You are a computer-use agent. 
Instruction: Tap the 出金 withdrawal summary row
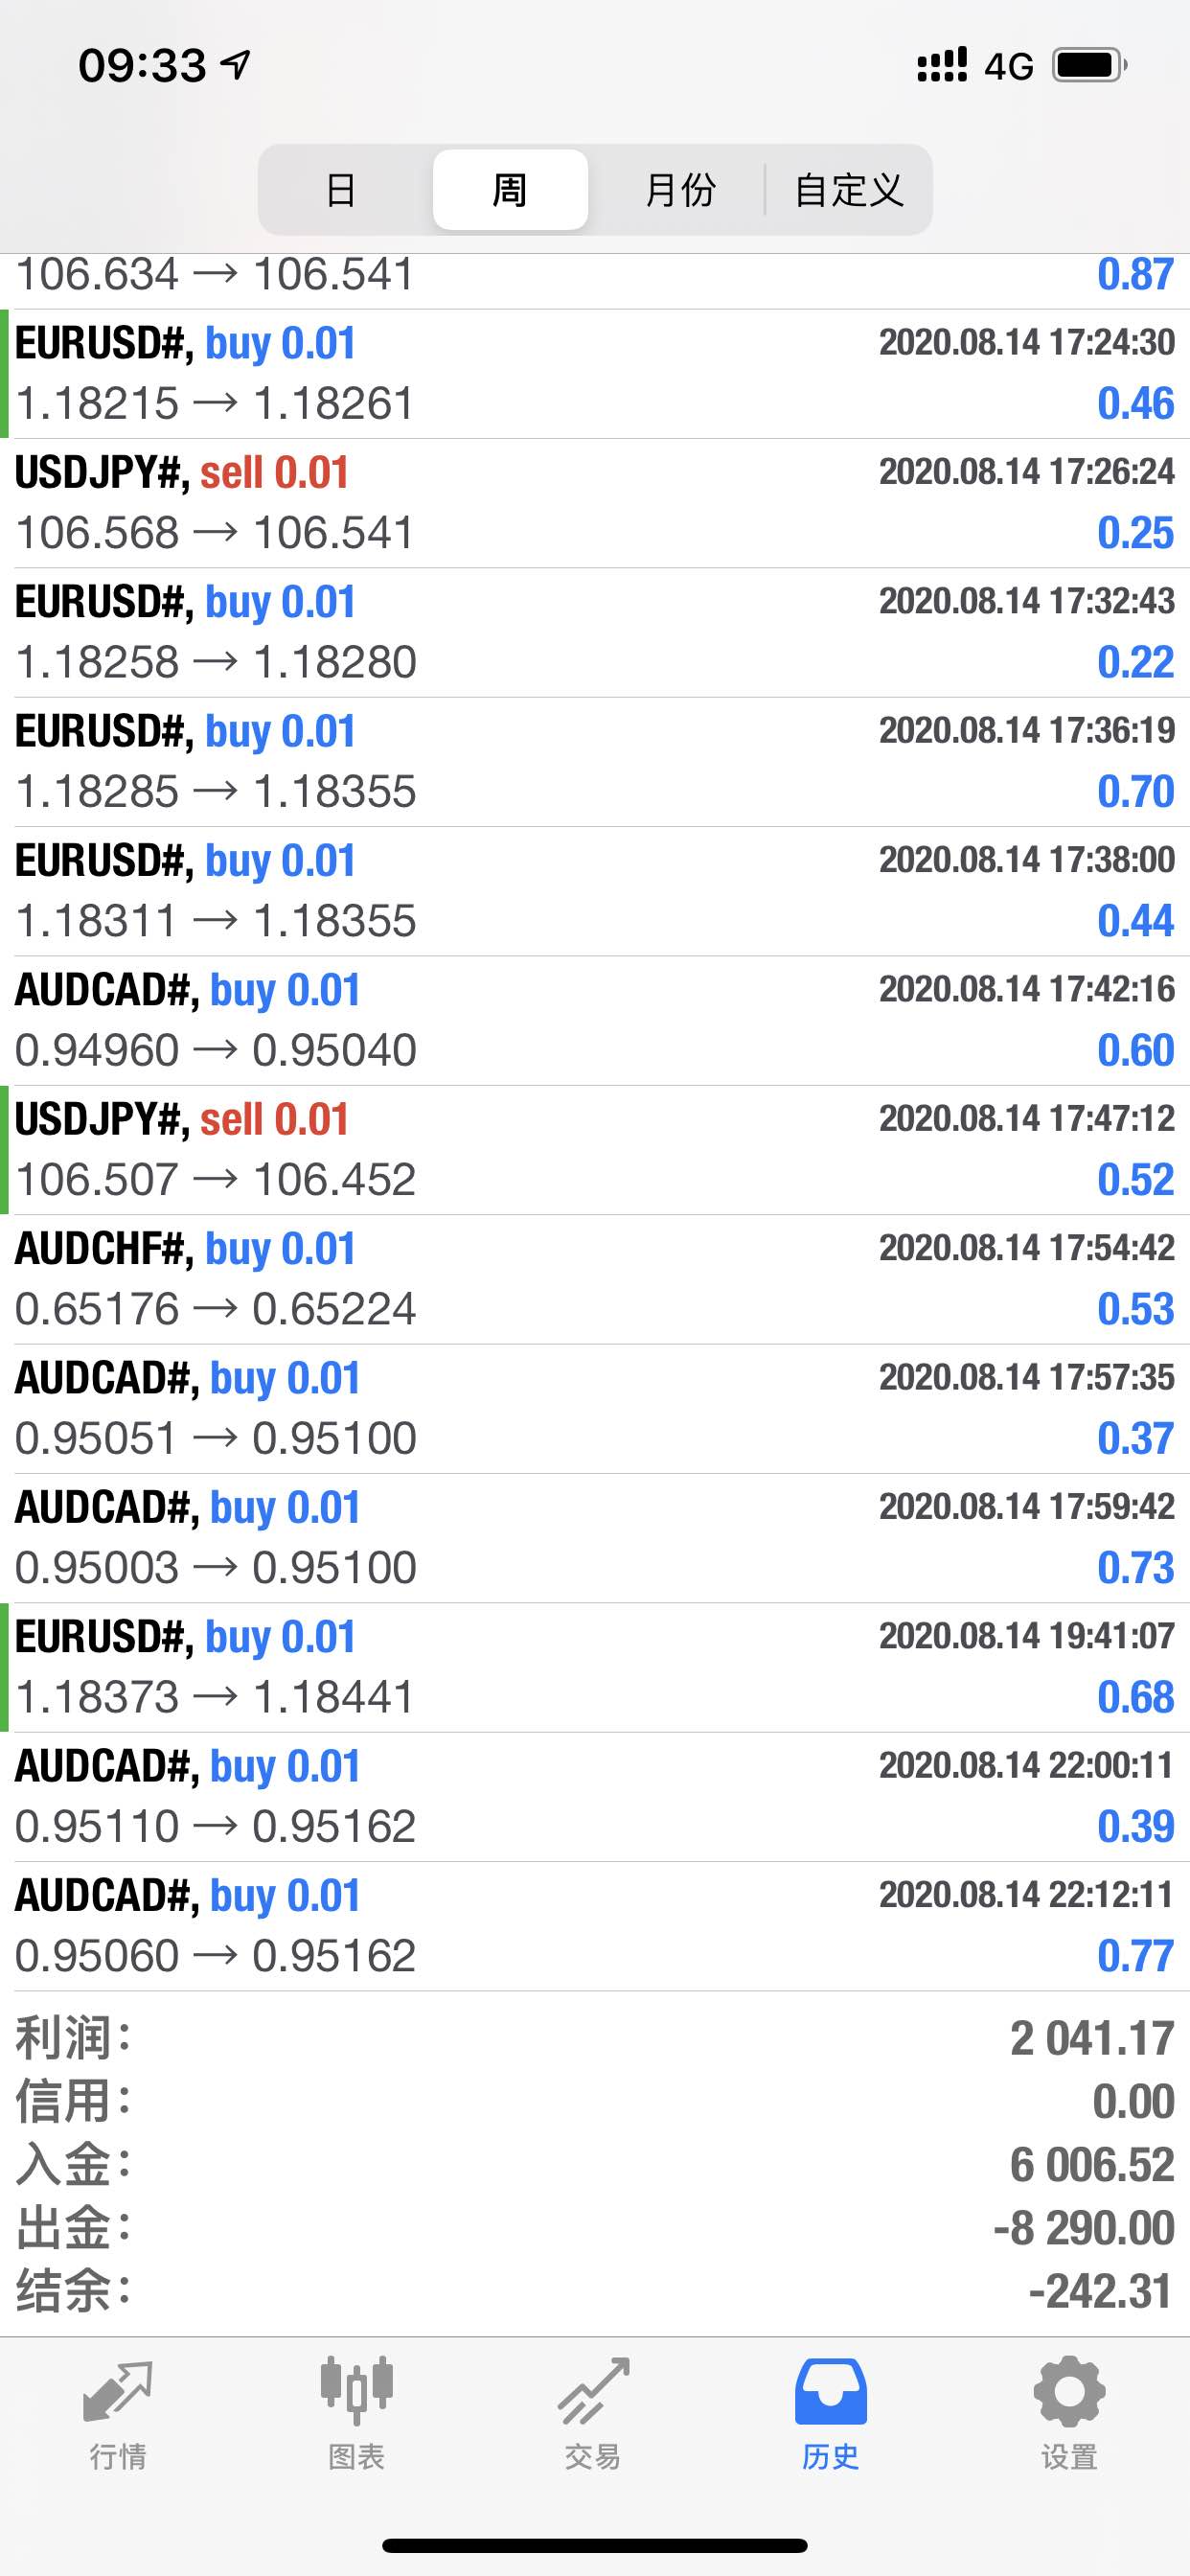[595, 2228]
